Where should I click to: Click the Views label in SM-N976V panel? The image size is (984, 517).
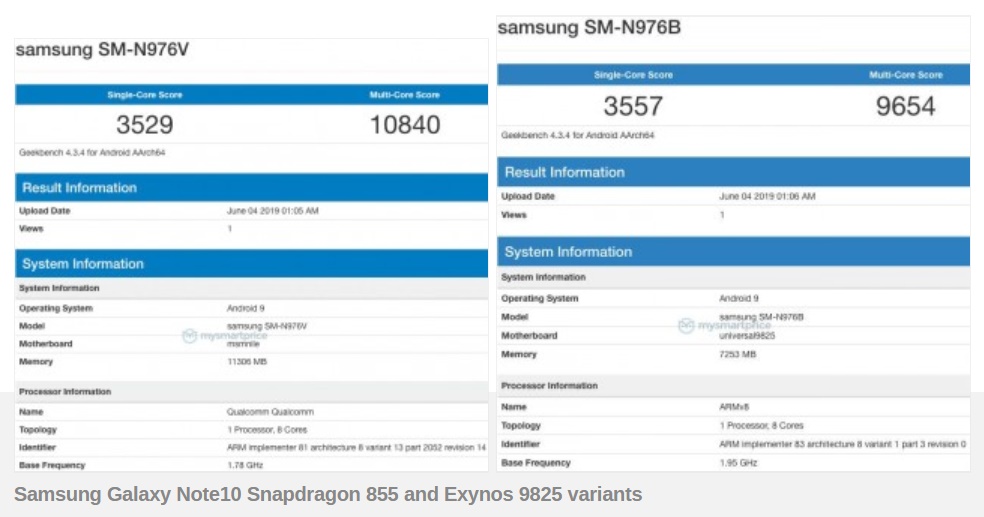click(x=31, y=228)
